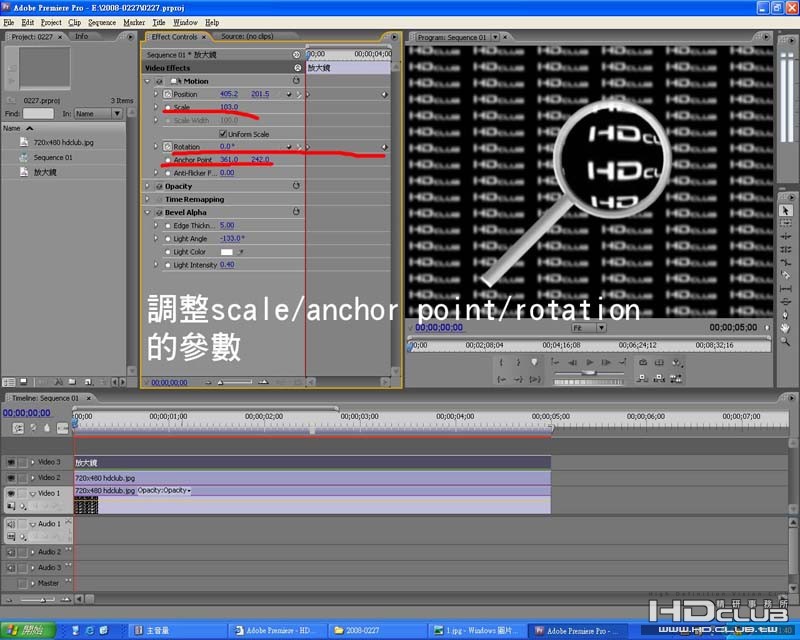
Task: Toggle Safe Margins button
Action: (659, 362)
